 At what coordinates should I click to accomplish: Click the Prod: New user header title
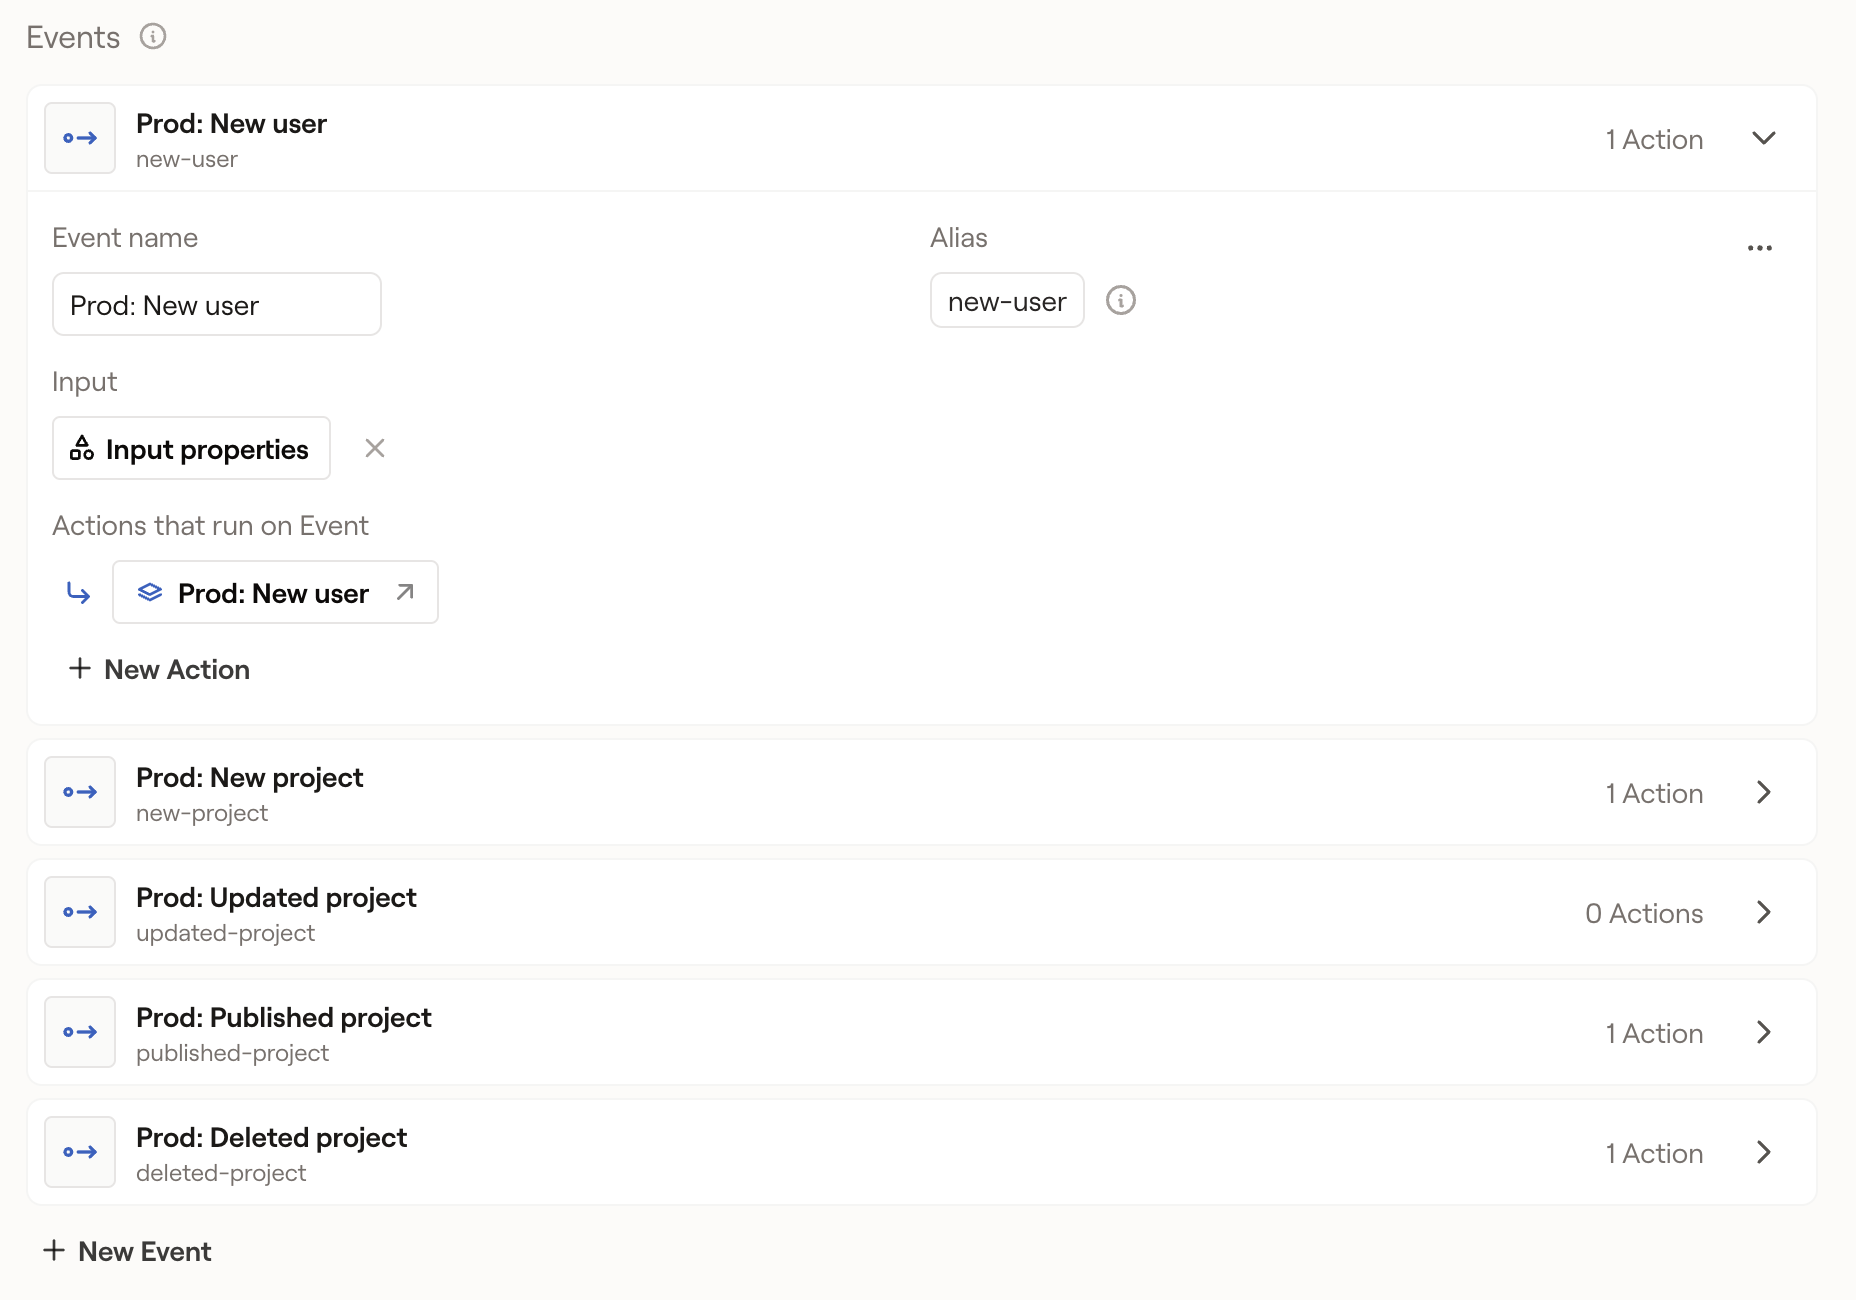pyautogui.click(x=231, y=123)
